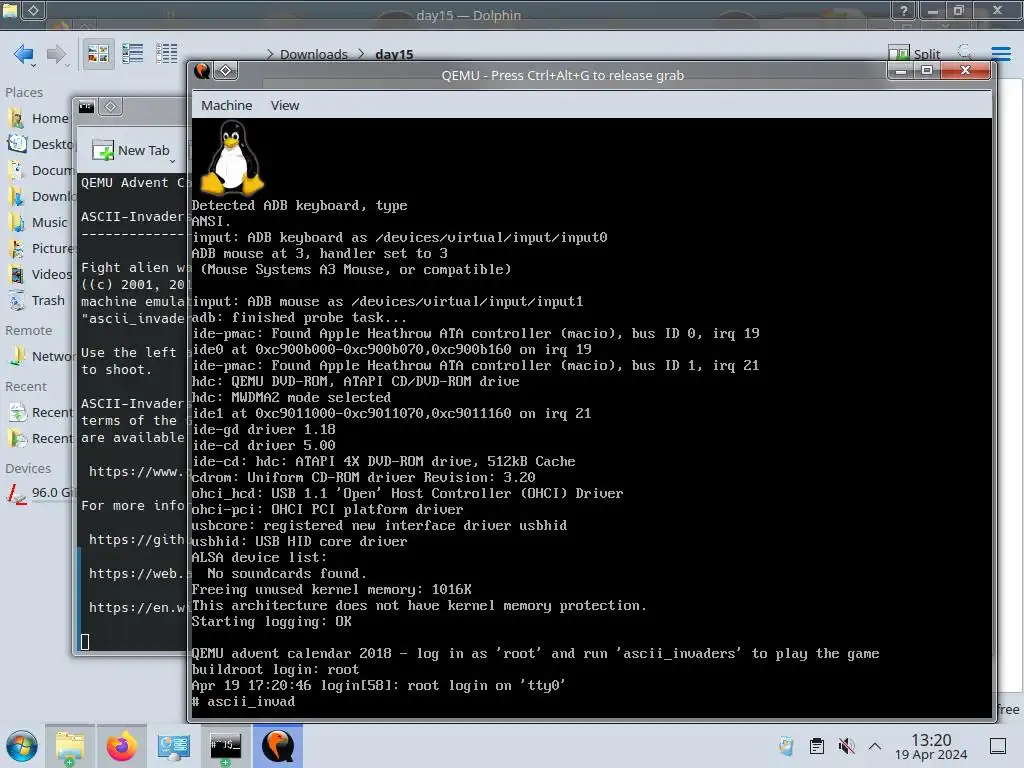Click the Split view button in Dolphin
Viewport: 1024px width, 768px height.
(914, 54)
